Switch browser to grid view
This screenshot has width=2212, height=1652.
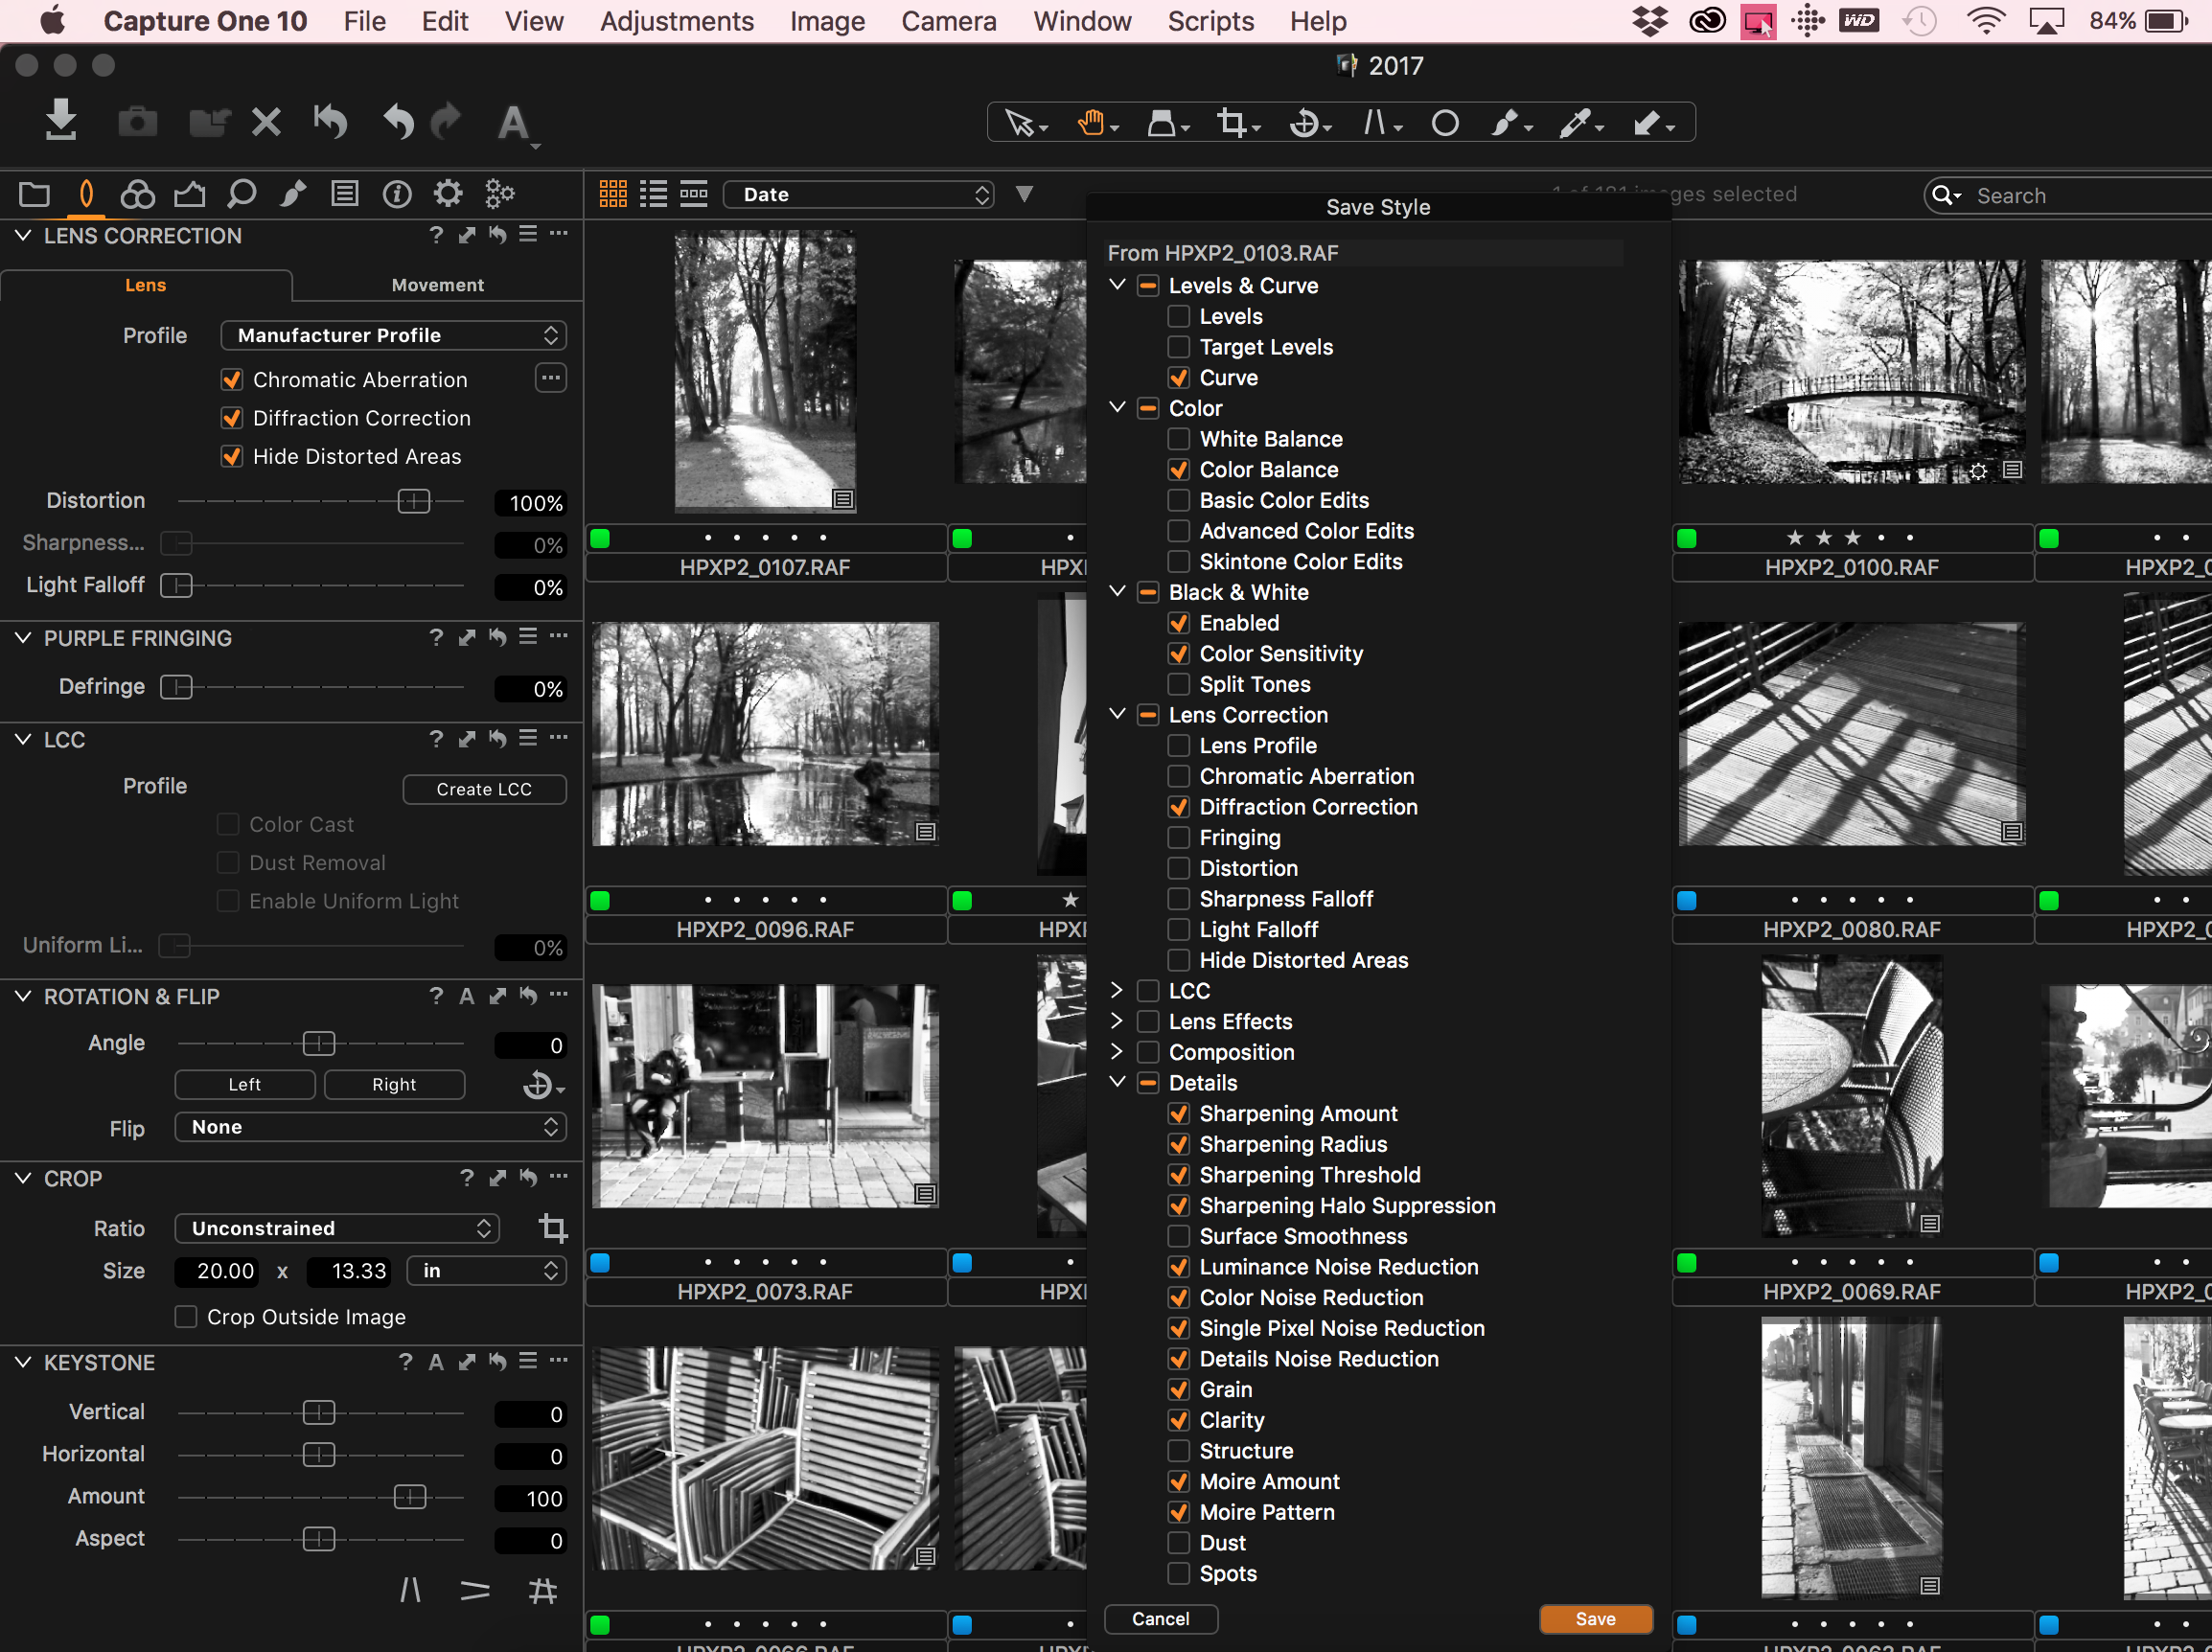[x=613, y=193]
